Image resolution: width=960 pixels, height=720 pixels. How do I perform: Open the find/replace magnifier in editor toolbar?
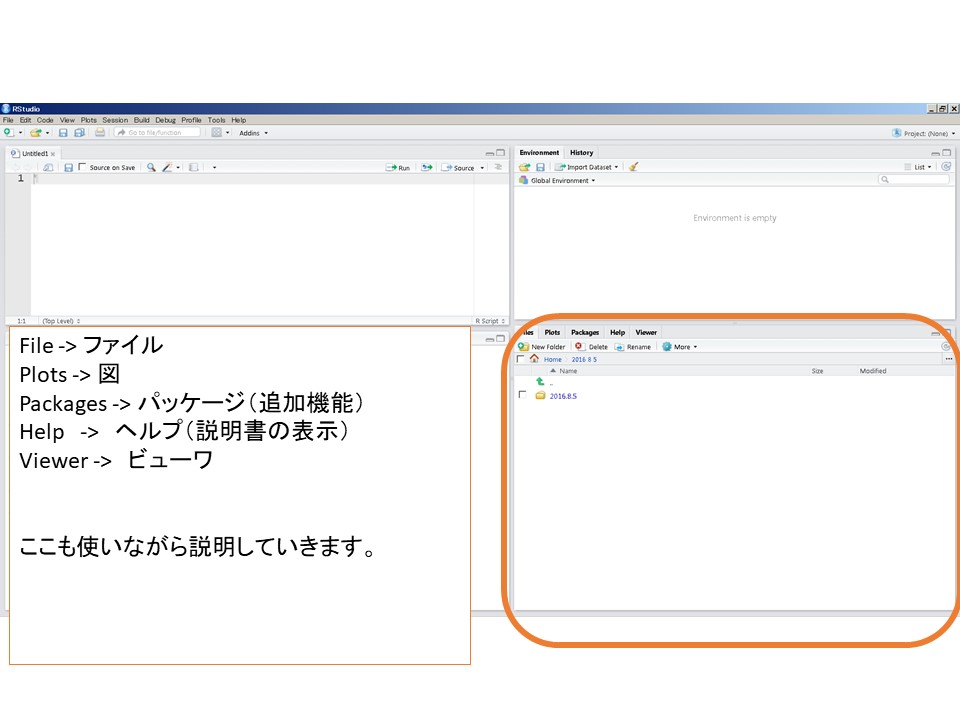tap(151, 168)
